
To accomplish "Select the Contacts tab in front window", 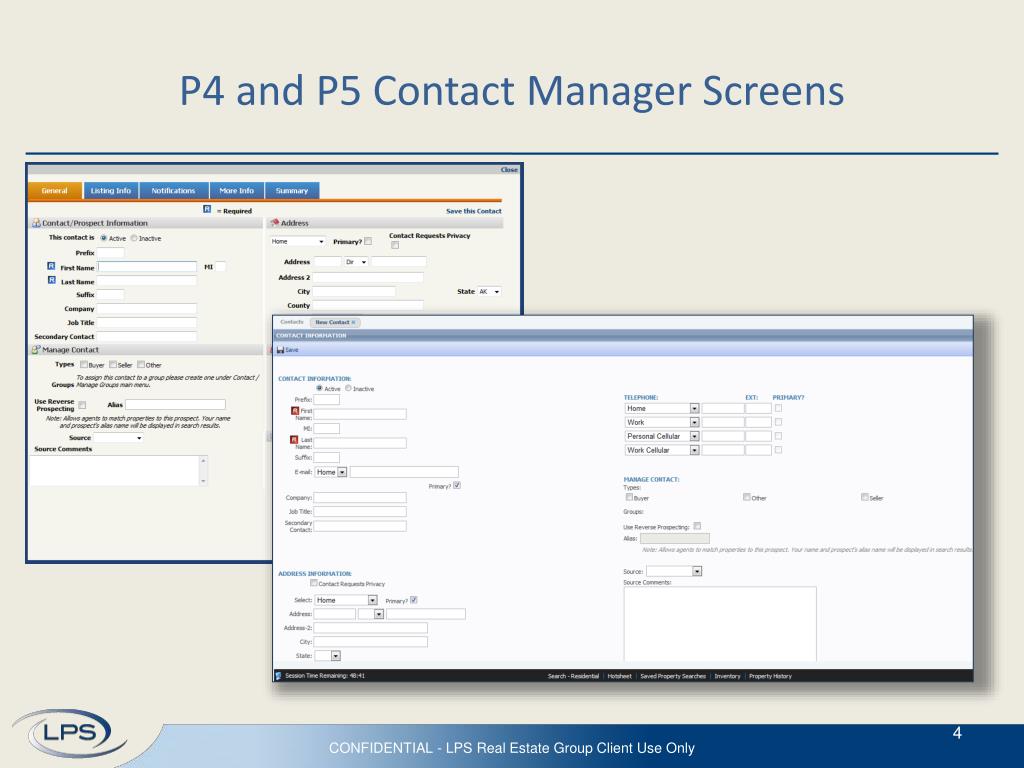I will [x=292, y=322].
